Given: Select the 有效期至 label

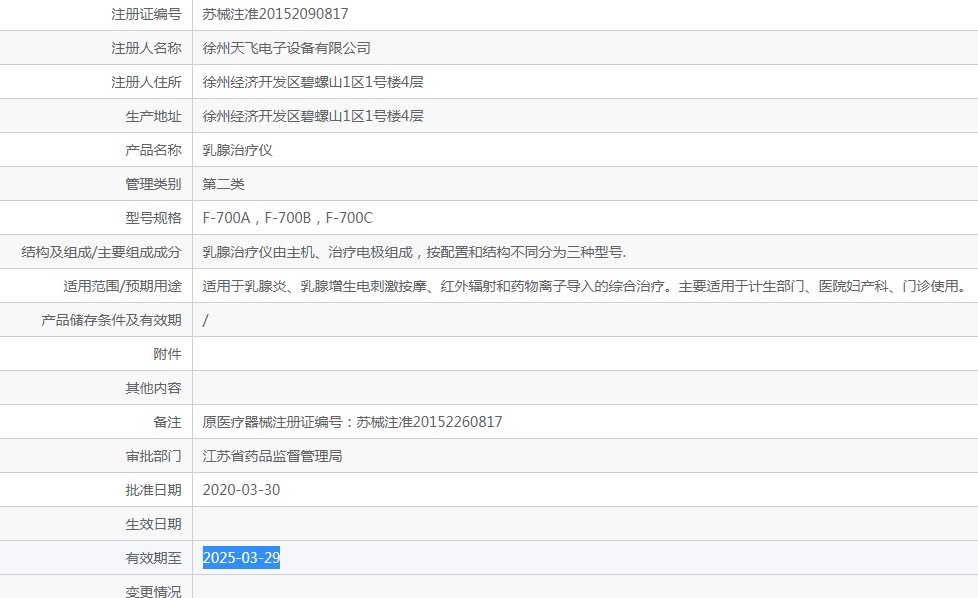Looking at the screenshot, I should pos(153,557).
